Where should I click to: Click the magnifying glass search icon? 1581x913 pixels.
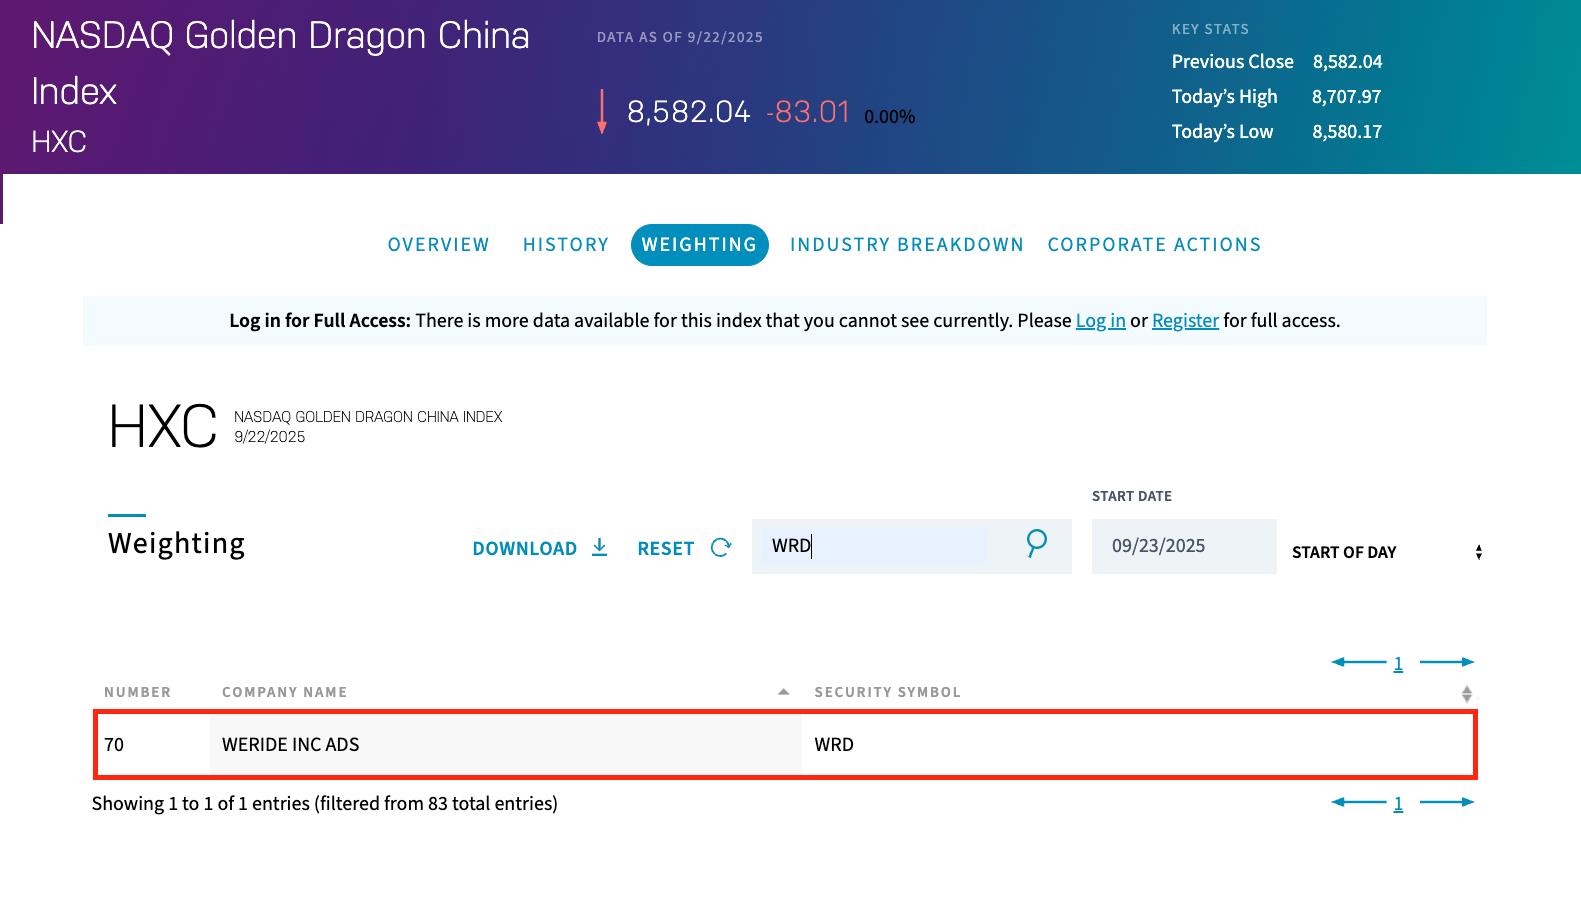click(x=1036, y=543)
